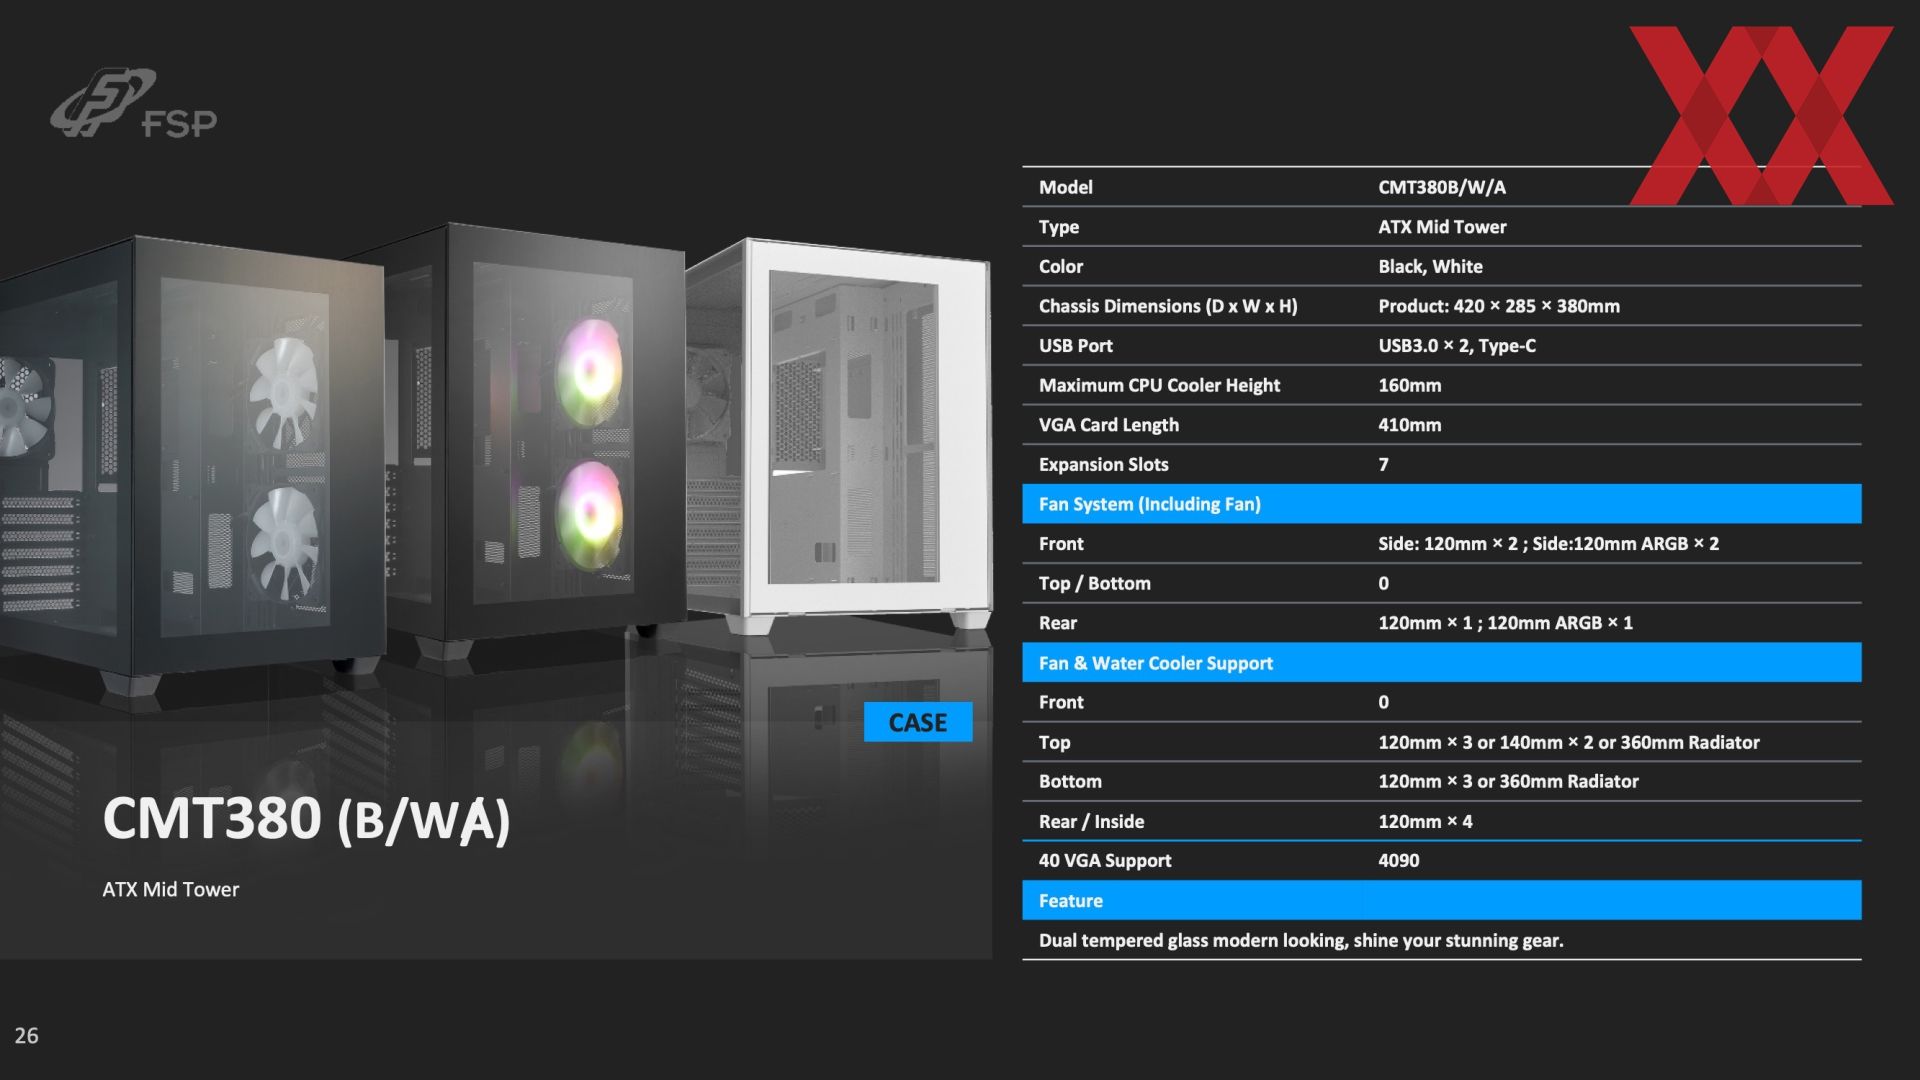1920x1080 pixels.
Task: Click the blue CASE label
Action: (x=918, y=722)
